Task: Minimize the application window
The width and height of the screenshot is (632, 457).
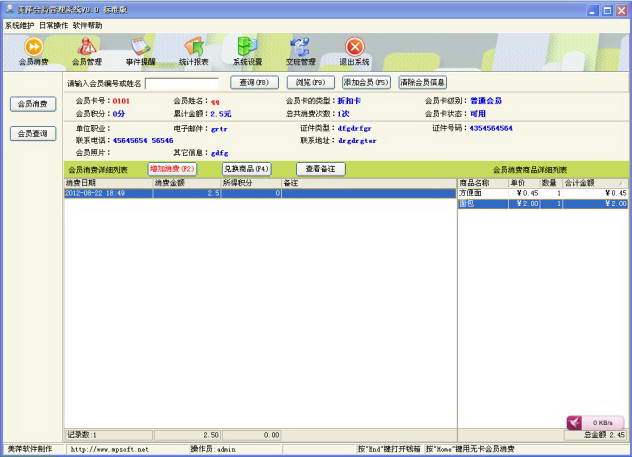Action: pos(592,10)
